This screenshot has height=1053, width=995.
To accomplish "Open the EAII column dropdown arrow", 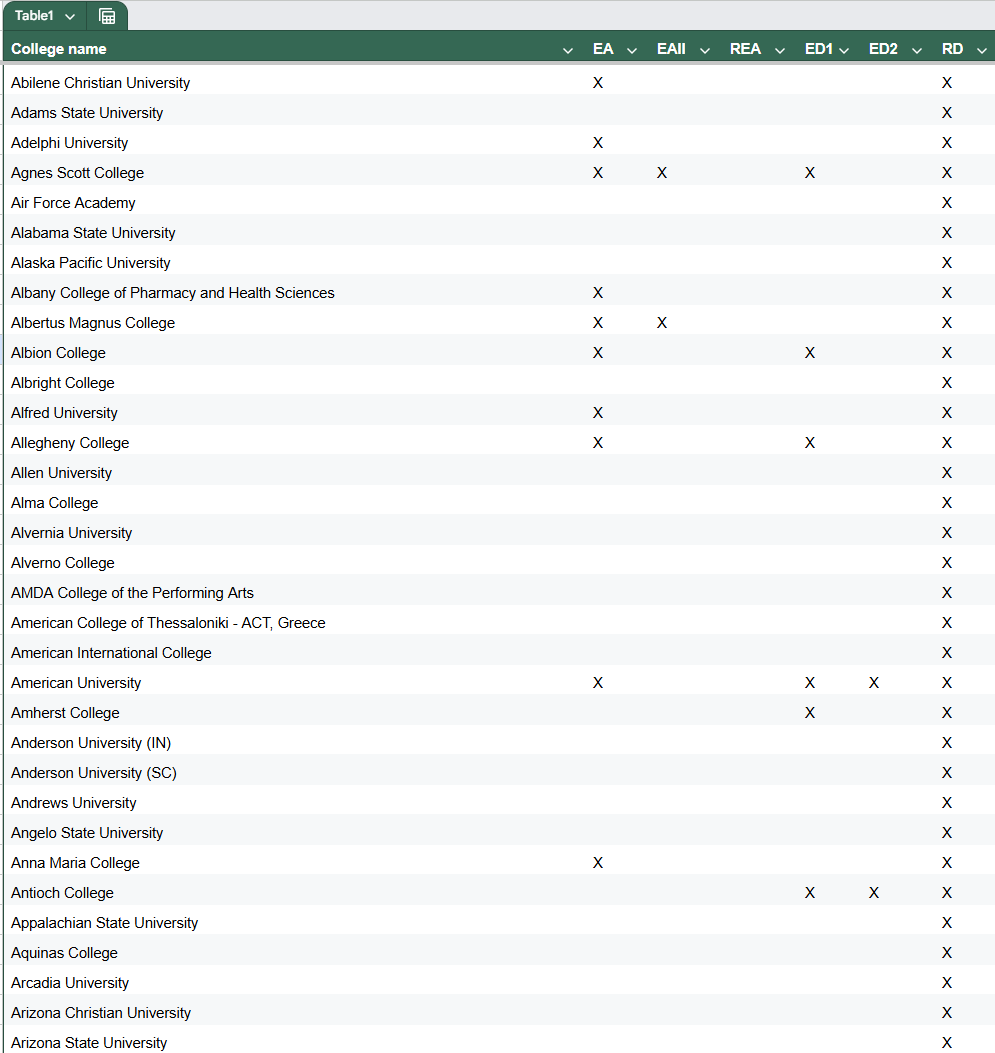I will pyautogui.click(x=705, y=50).
